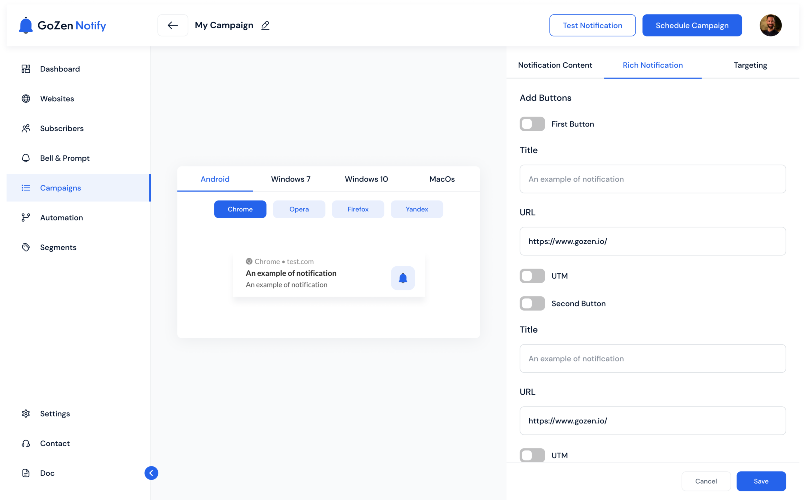806x500 pixels.
Task: Click the Segments tag icon
Action: [x=26, y=247]
